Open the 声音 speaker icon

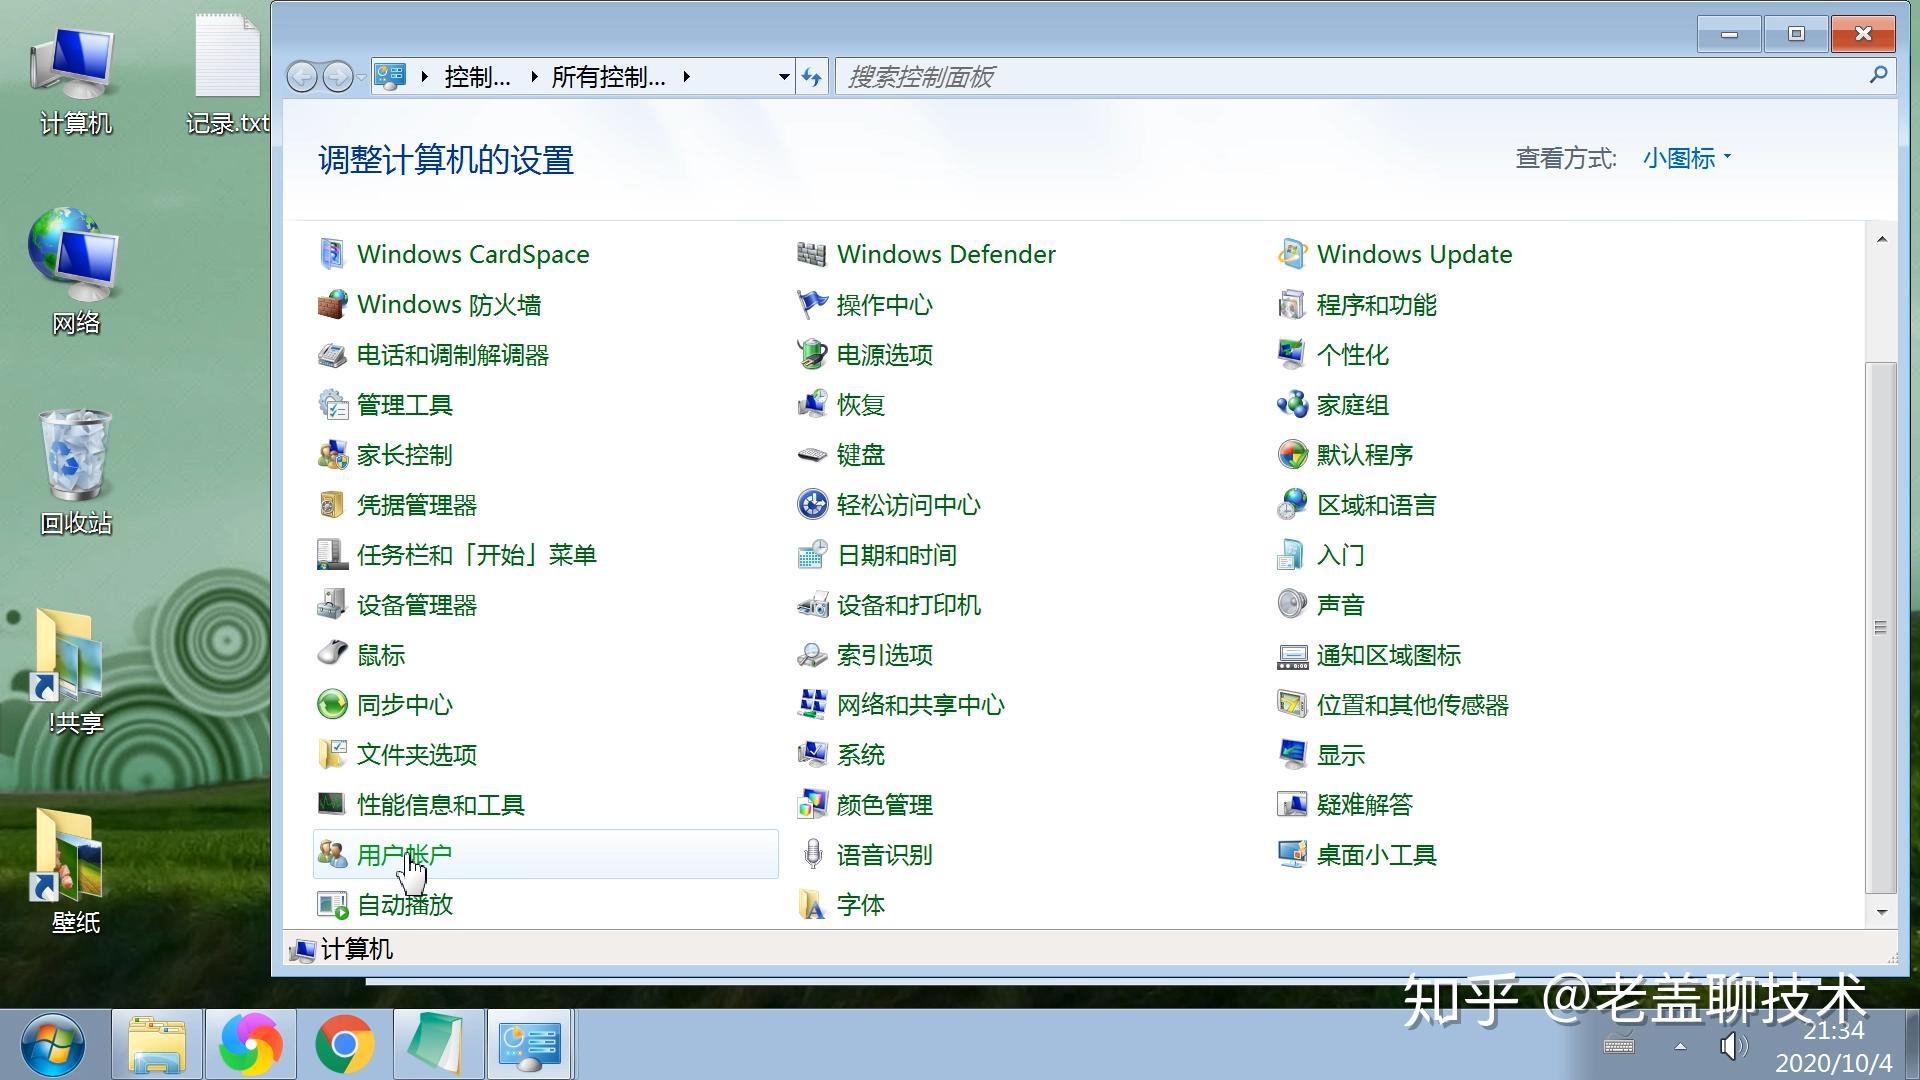tap(1292, 604)
